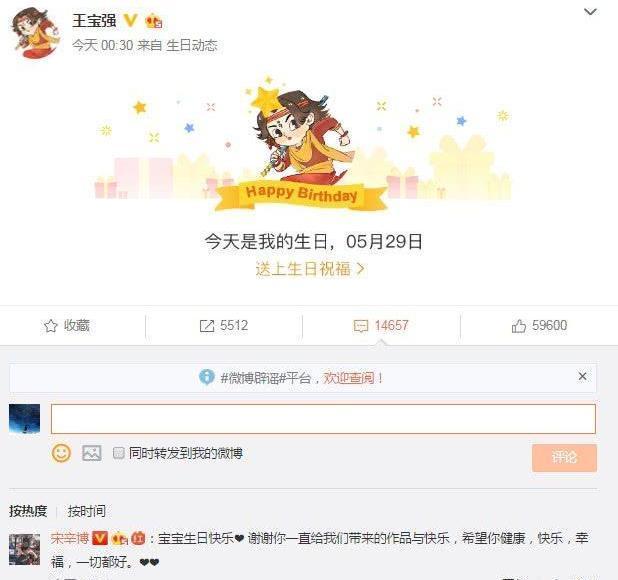Like the post via the thumbs-up icon
Image resolution: width=618 pixels, height=580 pixels.
point(519,326)
